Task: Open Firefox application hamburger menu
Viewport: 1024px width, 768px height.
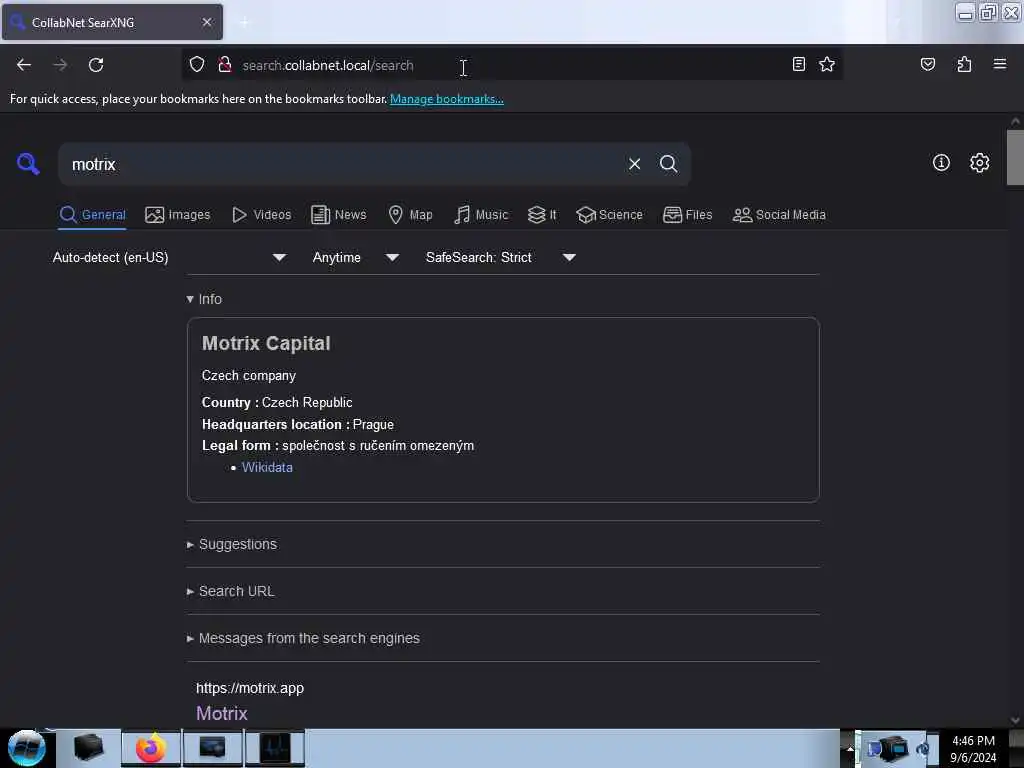Action: 999,64
